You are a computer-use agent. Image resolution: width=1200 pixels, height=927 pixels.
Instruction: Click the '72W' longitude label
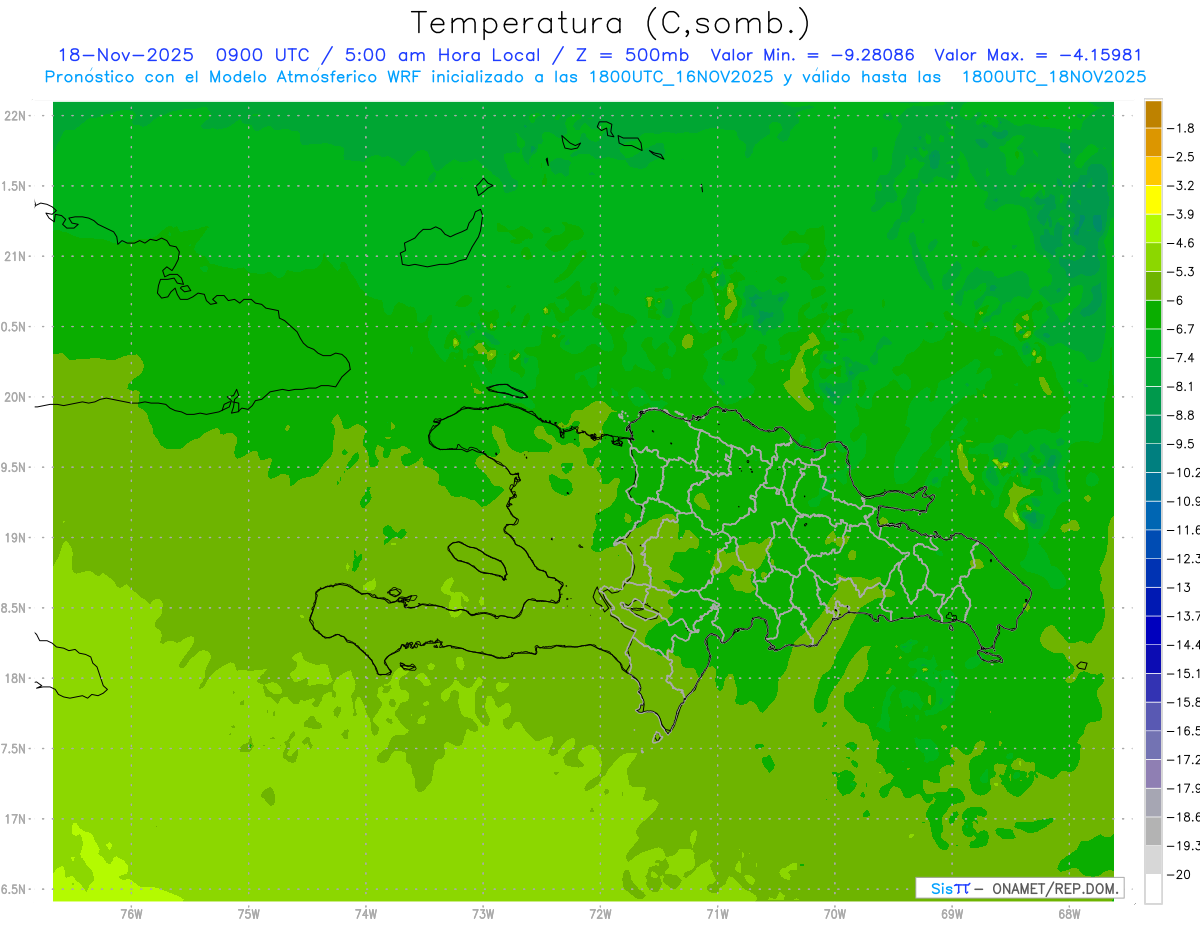pyautogui.click(x=600, y=914)
